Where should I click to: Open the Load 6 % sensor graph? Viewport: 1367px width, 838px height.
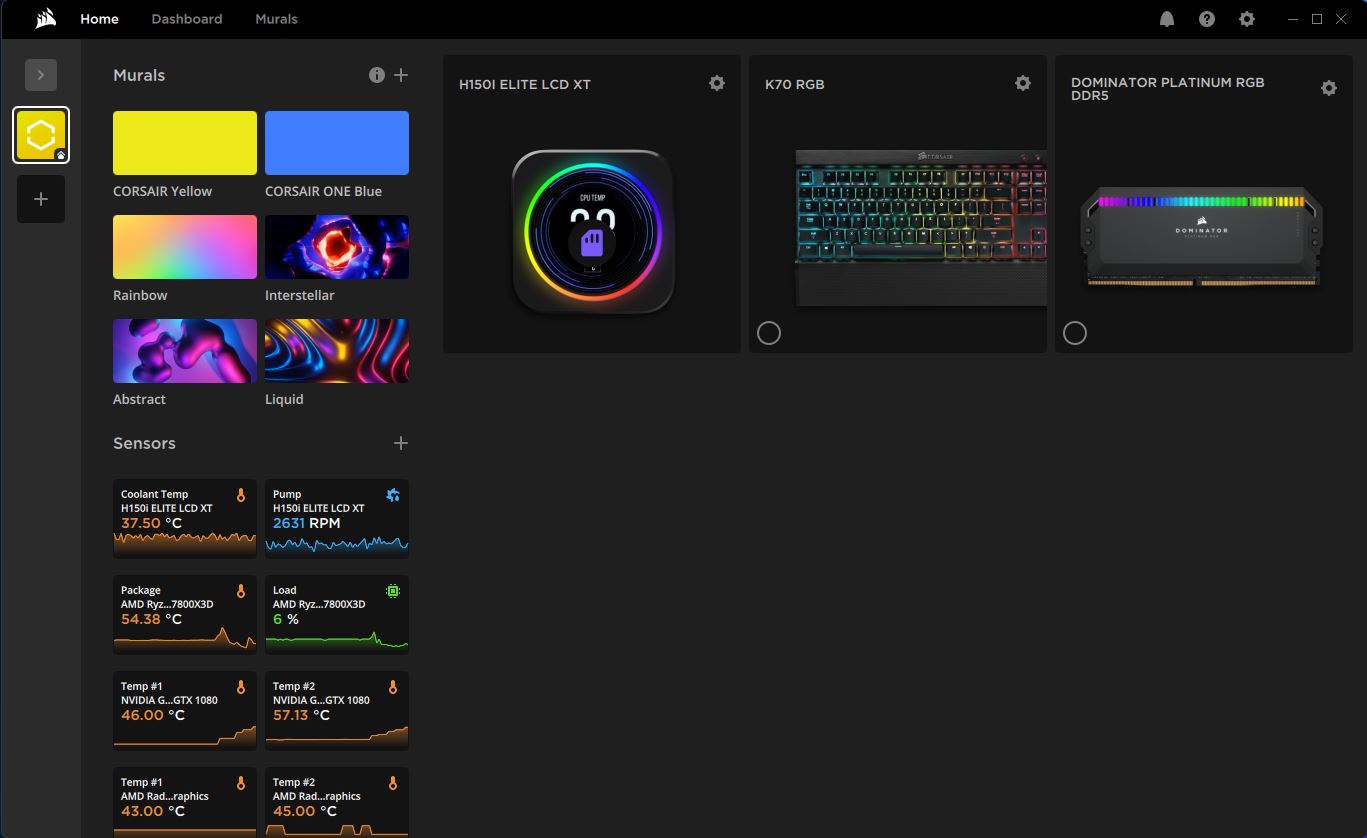(337, 640)
